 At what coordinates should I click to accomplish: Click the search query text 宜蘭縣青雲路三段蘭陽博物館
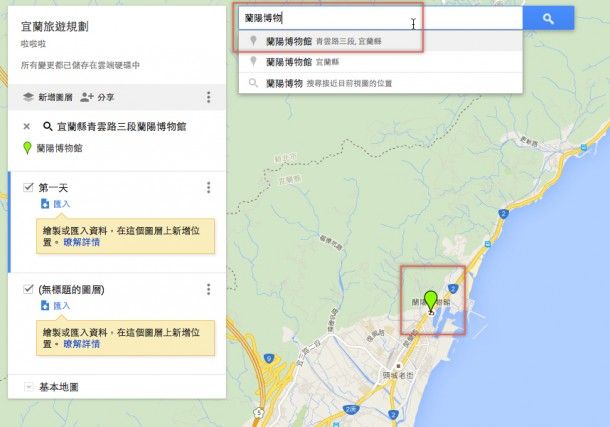coord(122,126)
